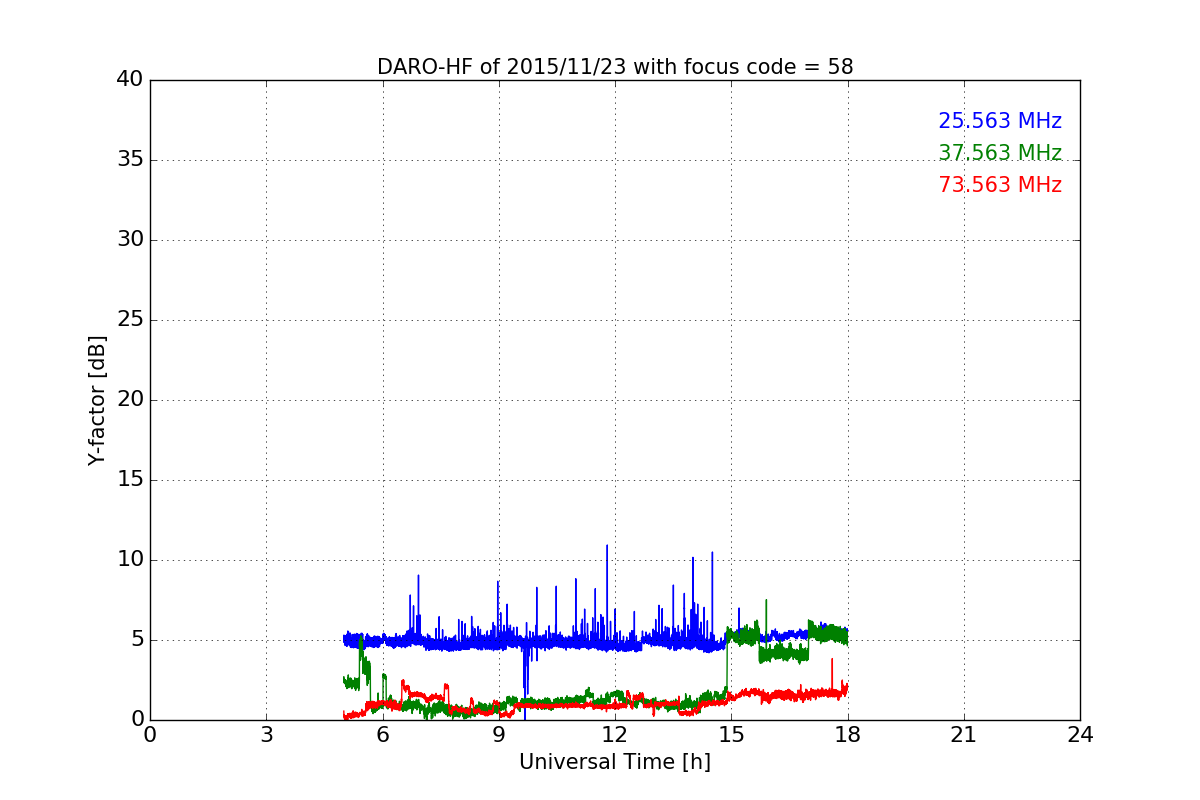
Task: Click x-axis tick value 9
Action: (x=499, y=734)
